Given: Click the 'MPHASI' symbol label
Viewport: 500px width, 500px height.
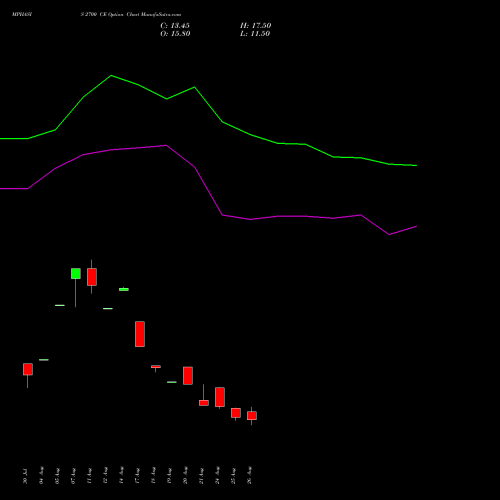Looking at the screenshot, I should [x=22, y=15].
